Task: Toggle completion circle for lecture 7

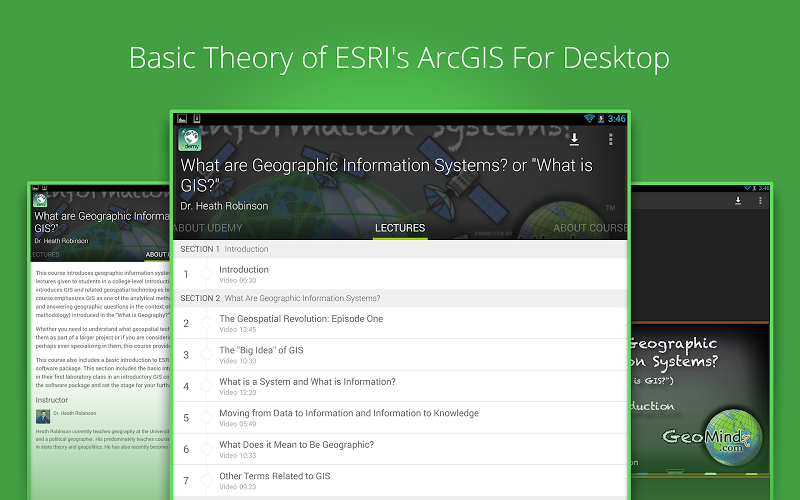Action: (x=207, y=481)
